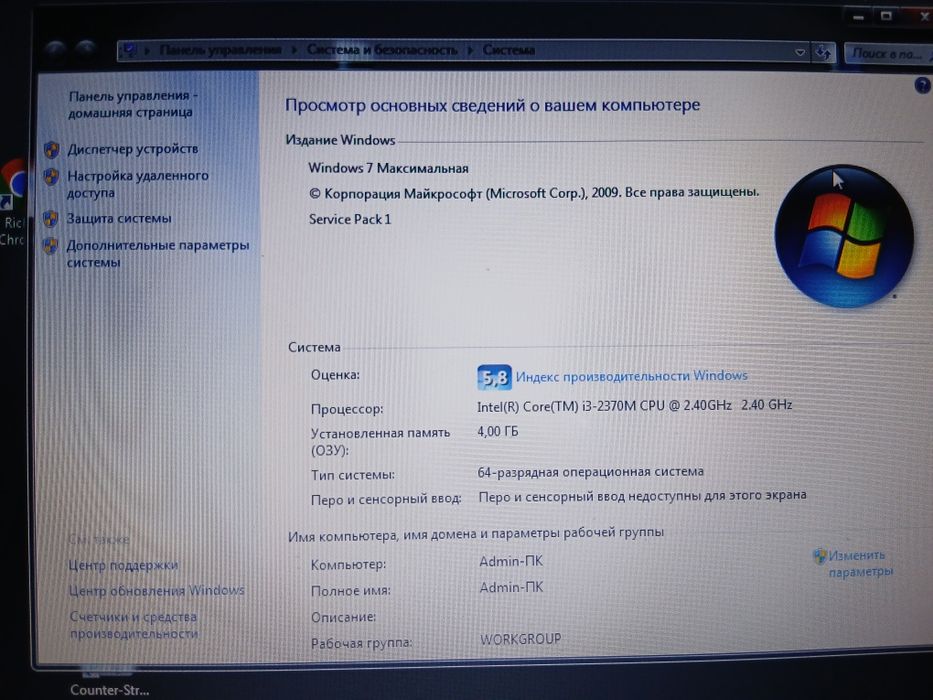Click the Service Pack 1 text
This screenshot has width=933, height=700.
point(350,219)
